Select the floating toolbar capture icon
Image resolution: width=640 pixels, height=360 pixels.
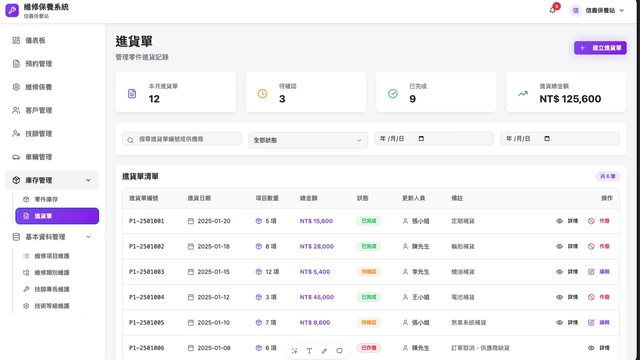click(294, 351)
